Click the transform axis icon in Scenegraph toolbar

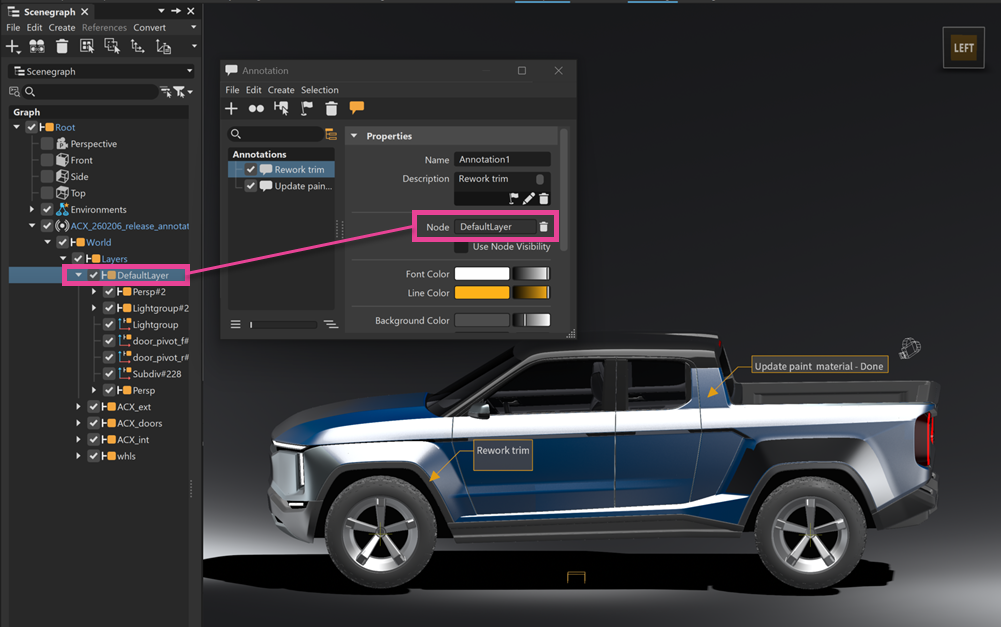coord(137,46)
